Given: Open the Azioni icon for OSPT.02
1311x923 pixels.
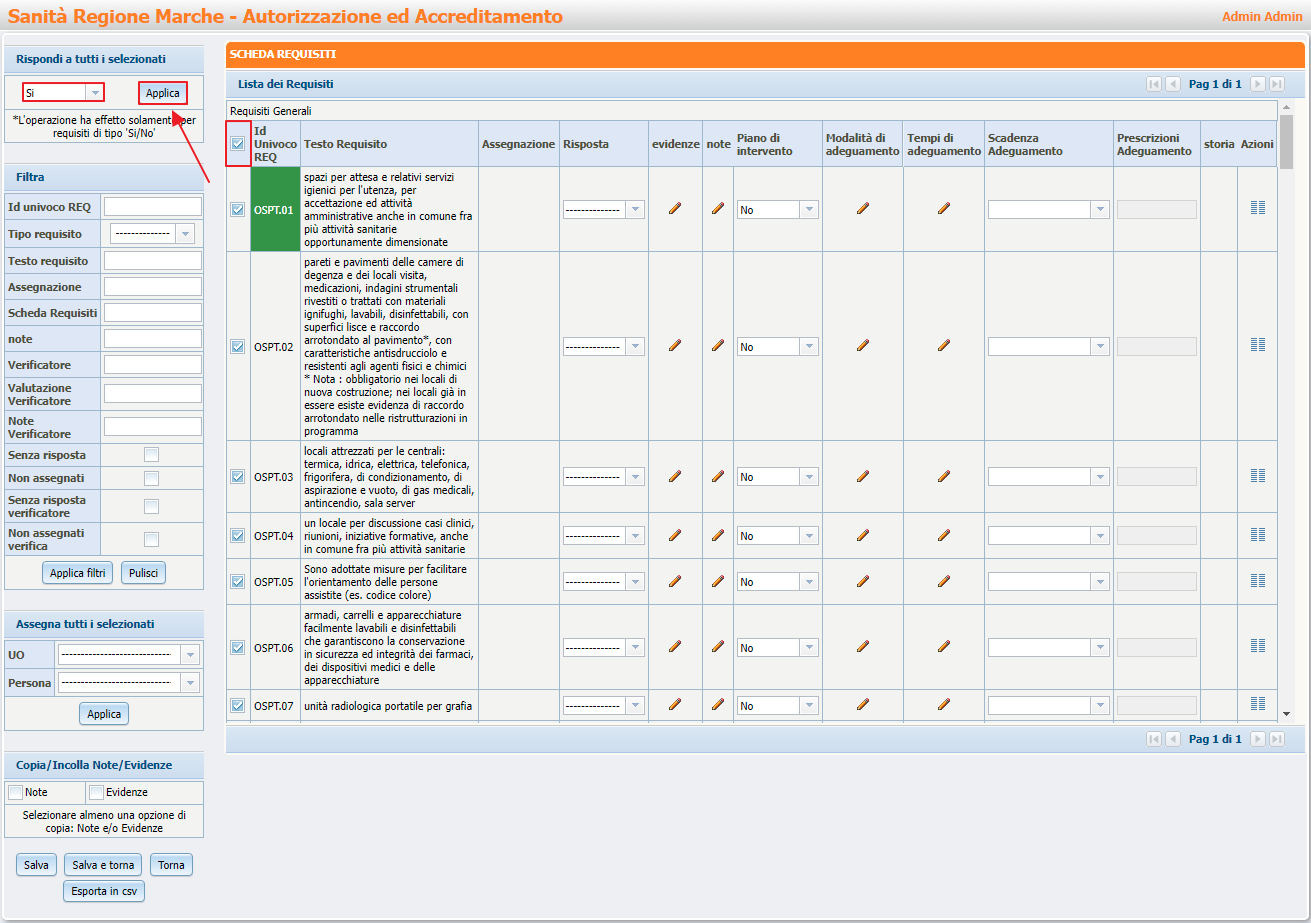Looking at the screenshot, I should pos(1258,345).
